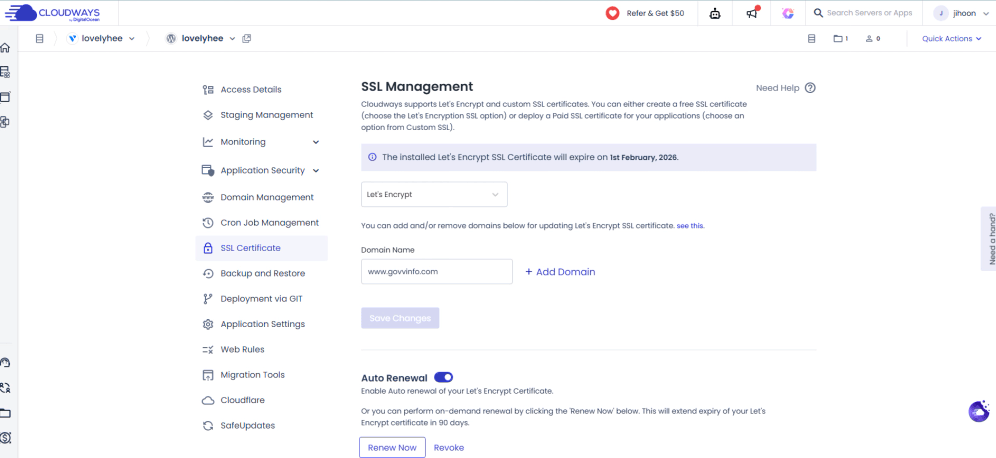Click the Need Help question mark icon
The height and width of the screenshot is (458, 996).
pyautogui.click(x=810, y=88)
